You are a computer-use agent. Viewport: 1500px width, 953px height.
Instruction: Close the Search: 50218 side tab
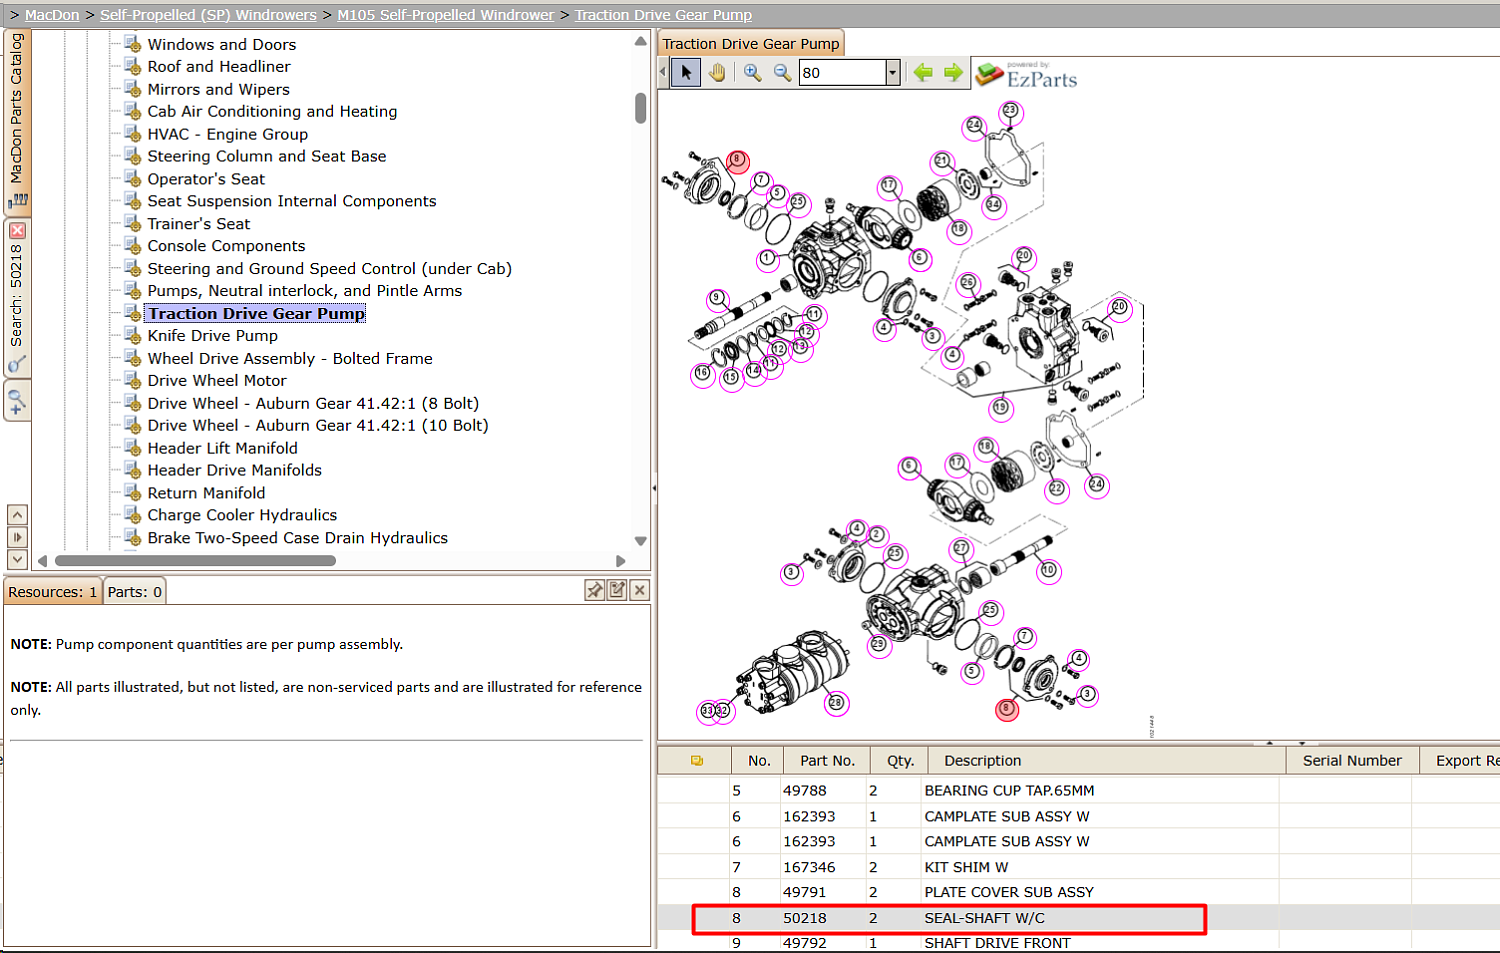[17, 230]
